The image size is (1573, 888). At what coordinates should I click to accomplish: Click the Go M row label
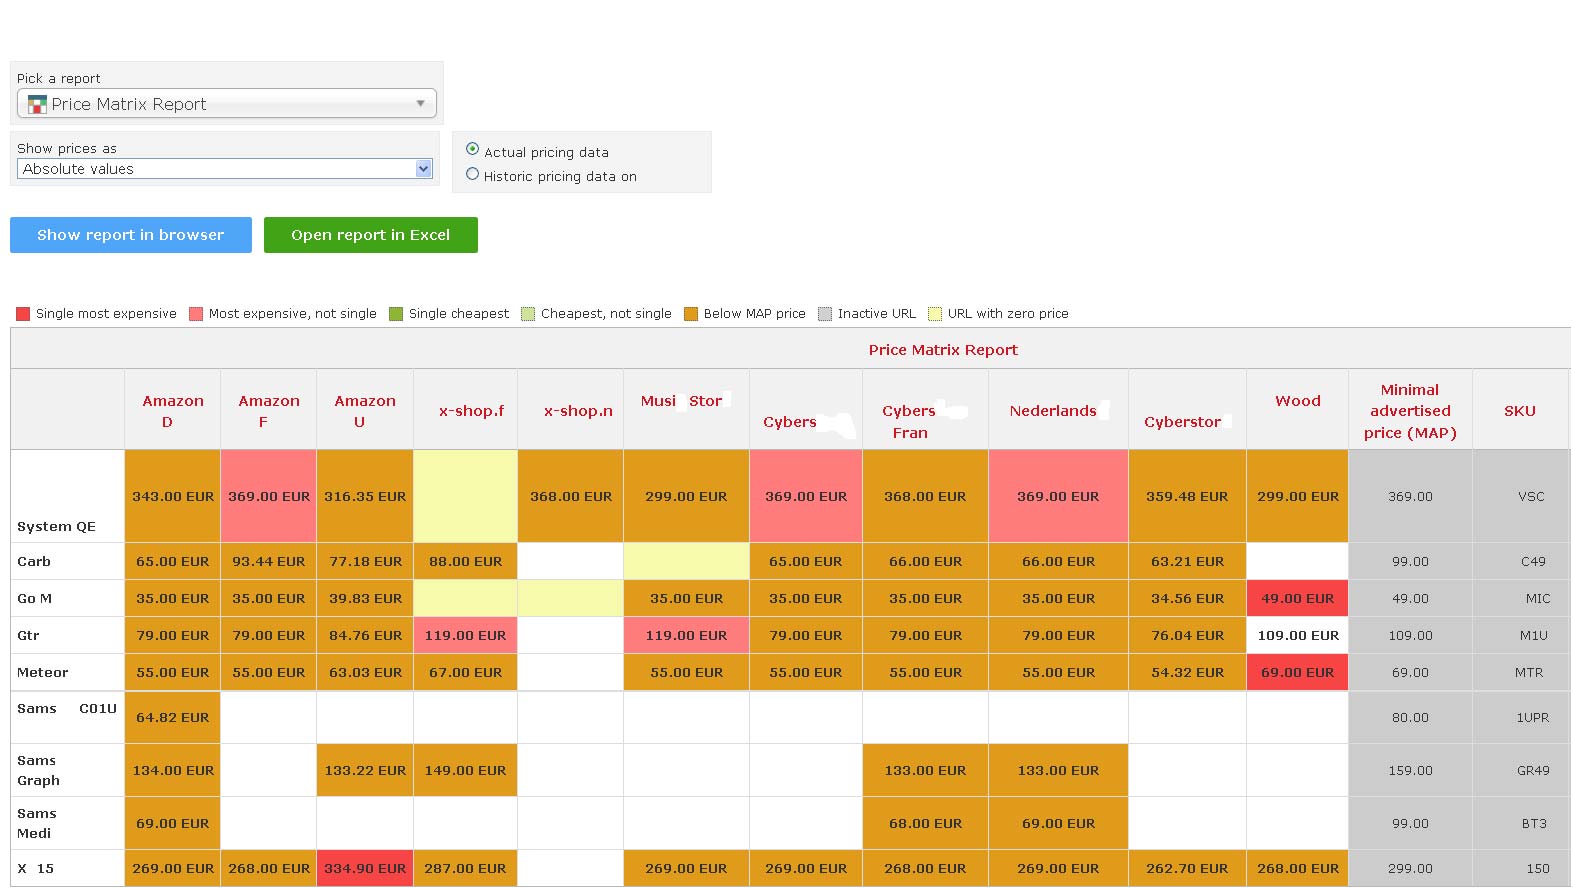click(x=35, y=599)
